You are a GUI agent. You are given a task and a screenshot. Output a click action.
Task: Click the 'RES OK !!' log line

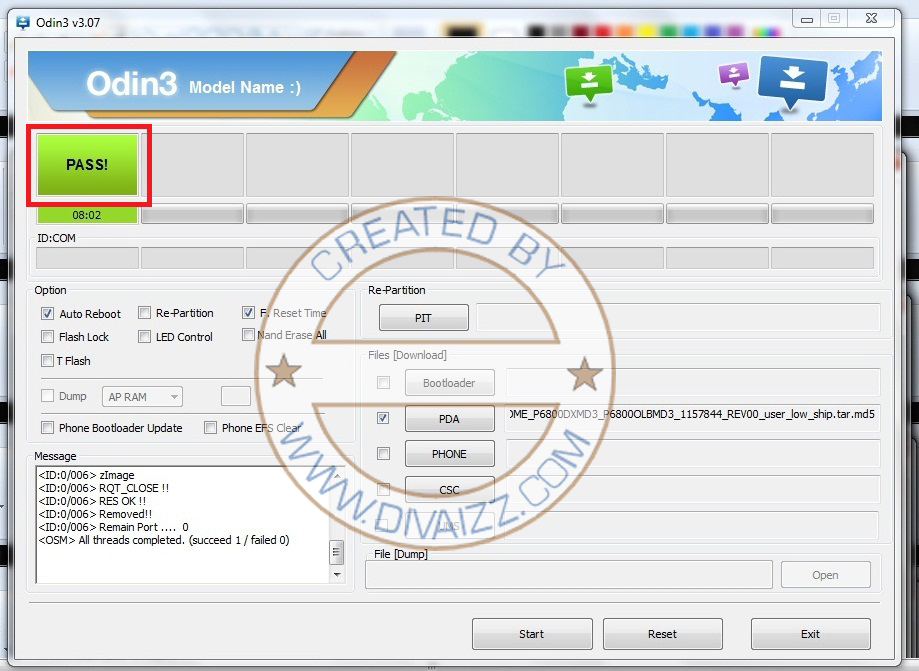click(x=92, y=501)
